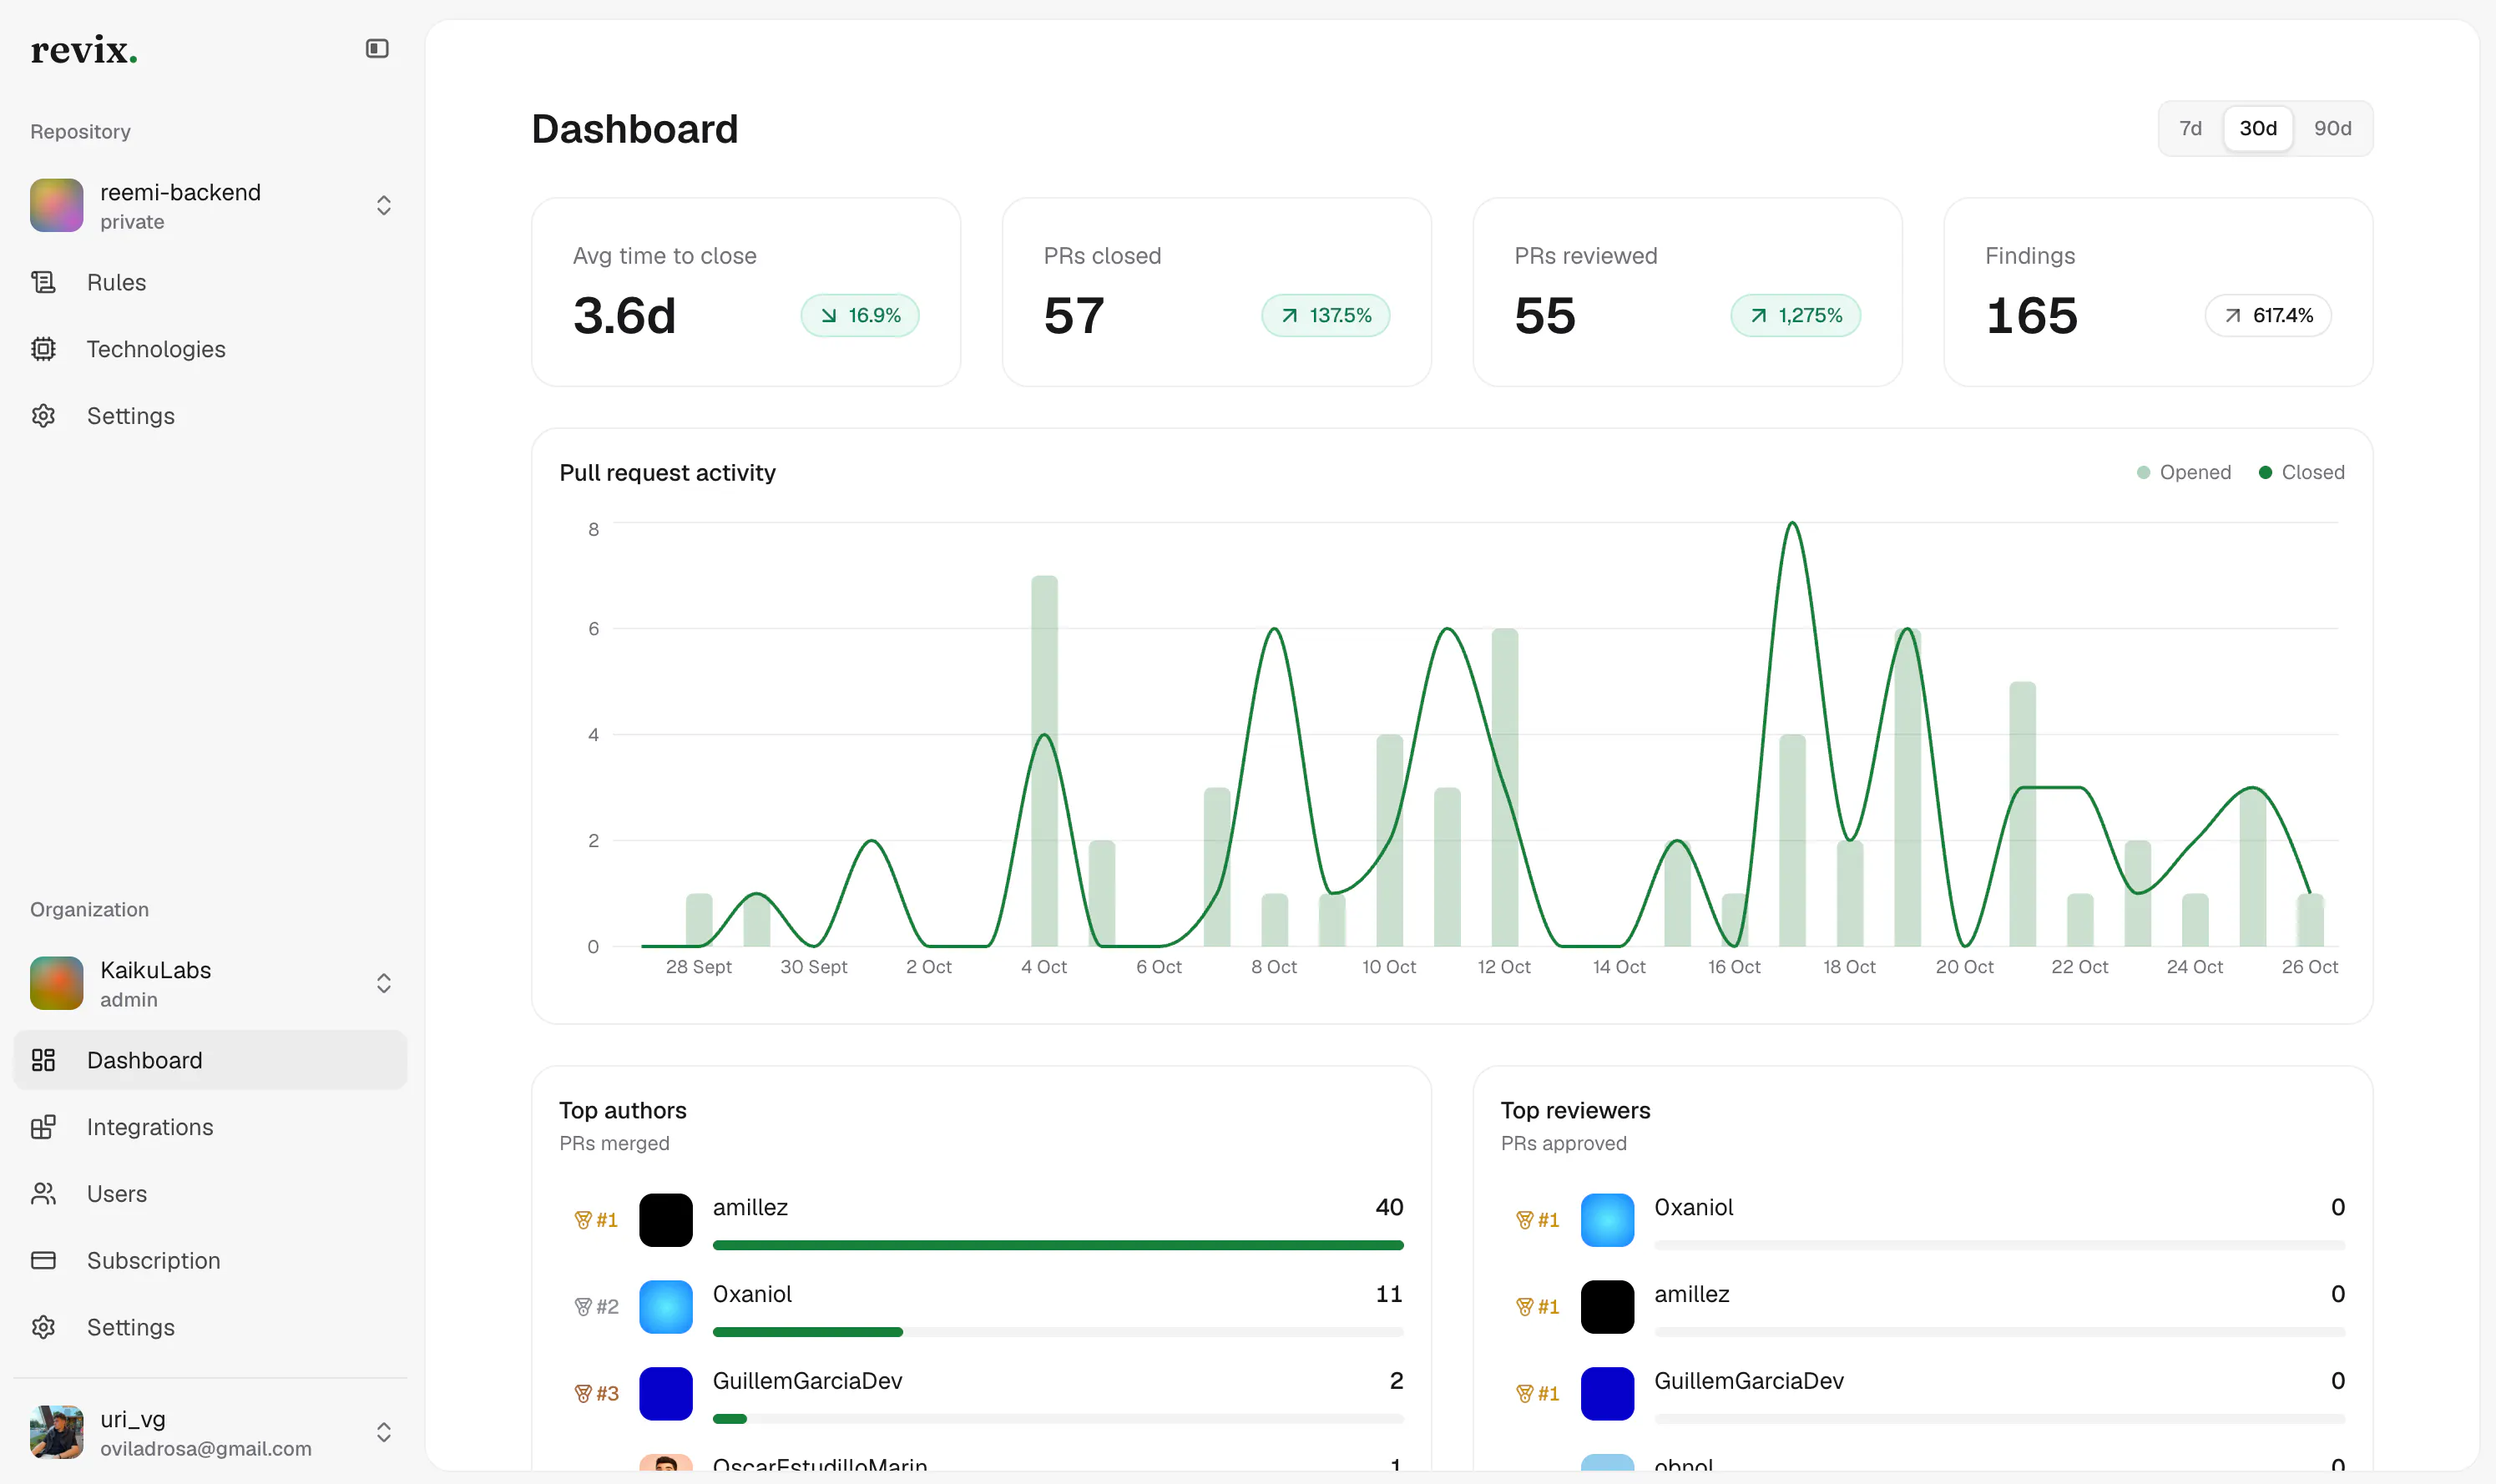Click GuillemGarciaDev avatar in Top reviewers
Image resolution: width=2496 pixels, height=1484 pixels.
click(1608, 1394)
